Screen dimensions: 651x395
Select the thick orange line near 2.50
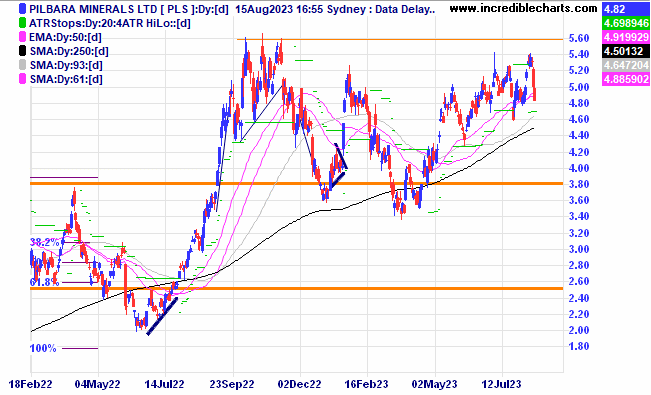(x=296, y=289)
